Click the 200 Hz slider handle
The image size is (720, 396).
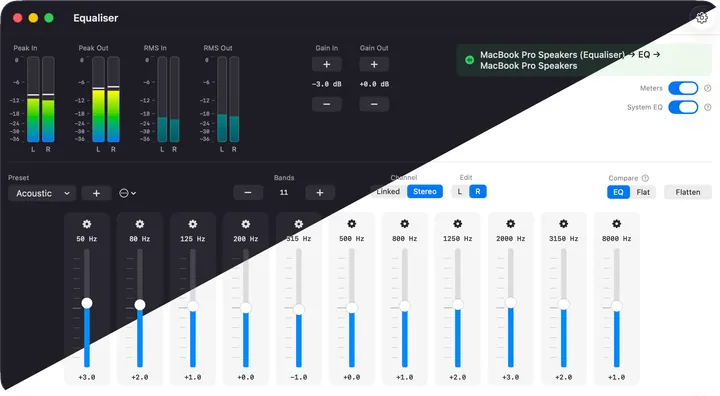[x=246, y=308]
